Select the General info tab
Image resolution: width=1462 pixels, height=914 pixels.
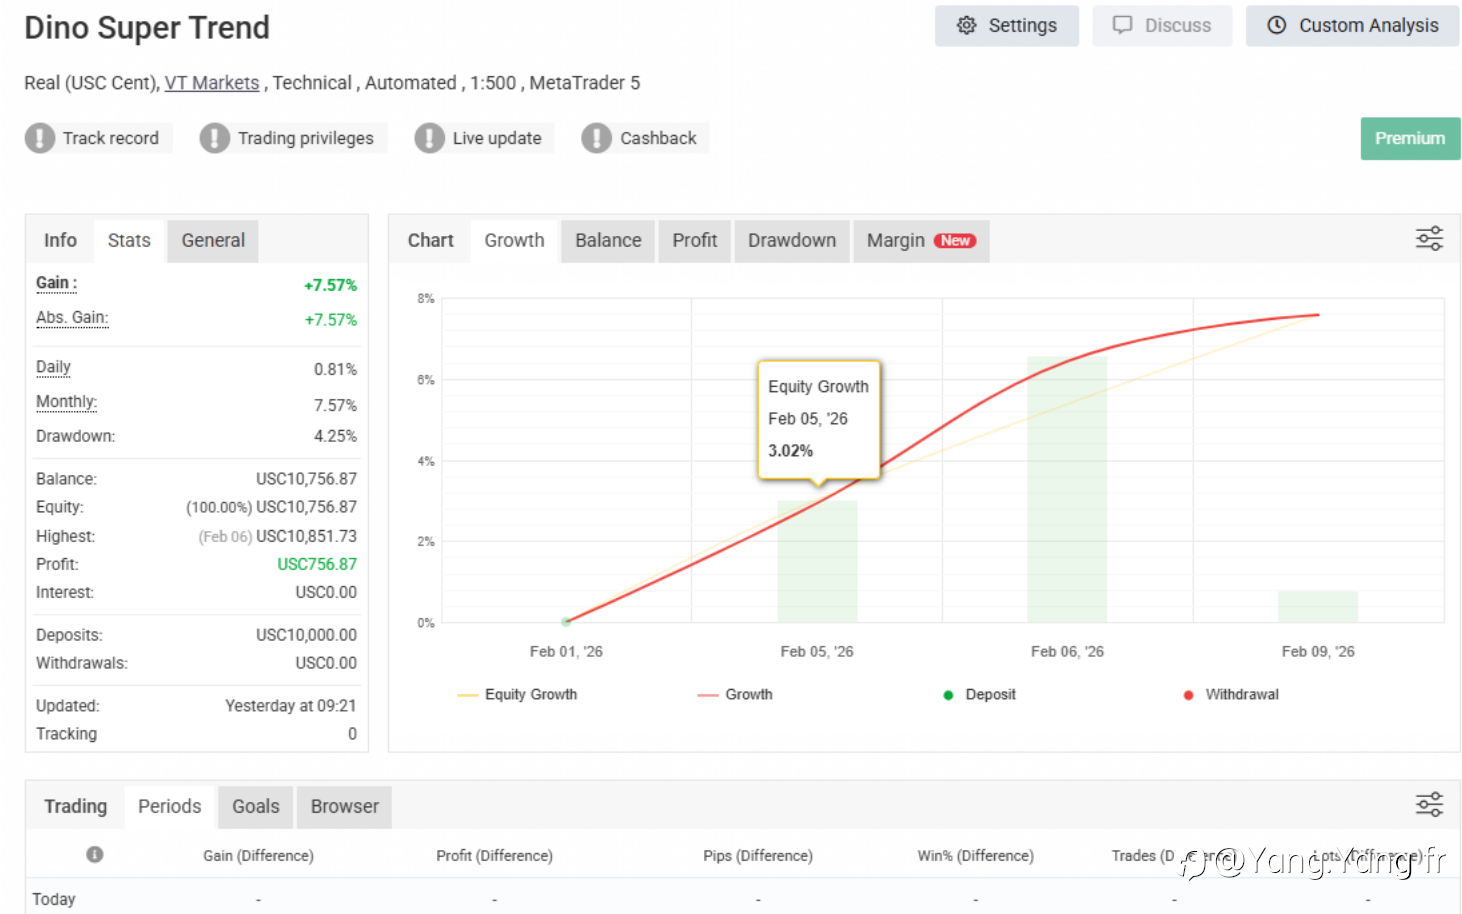tap(213, 241)
